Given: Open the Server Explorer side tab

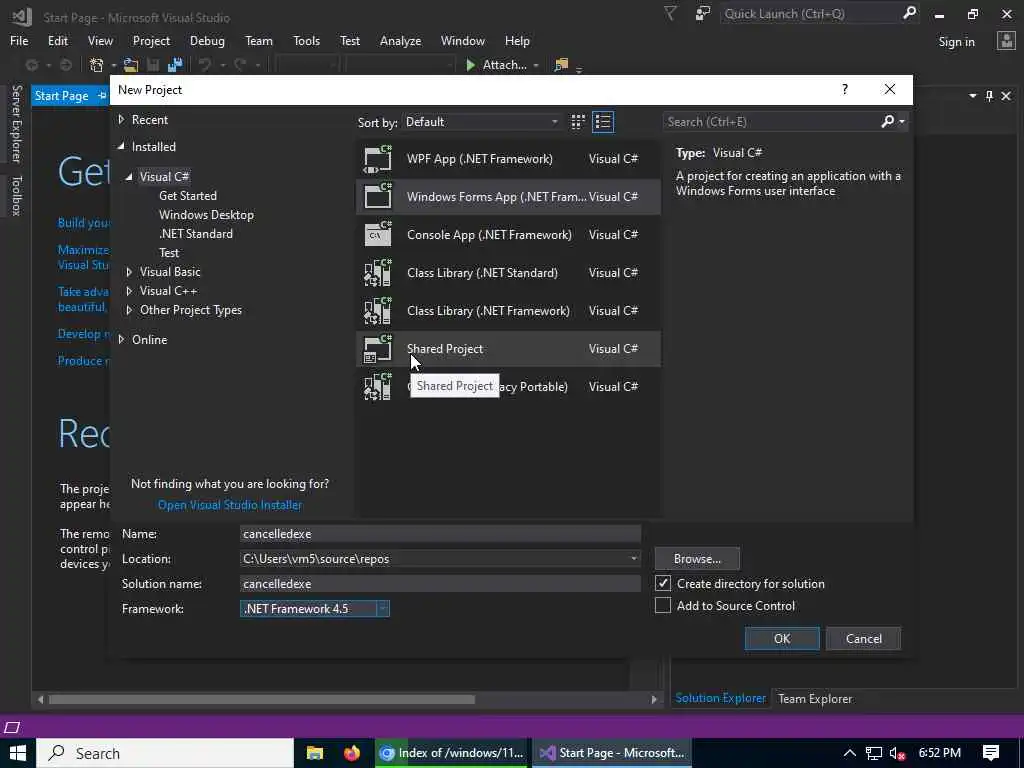Looking at the screenshot, I should tap(16, 124).
